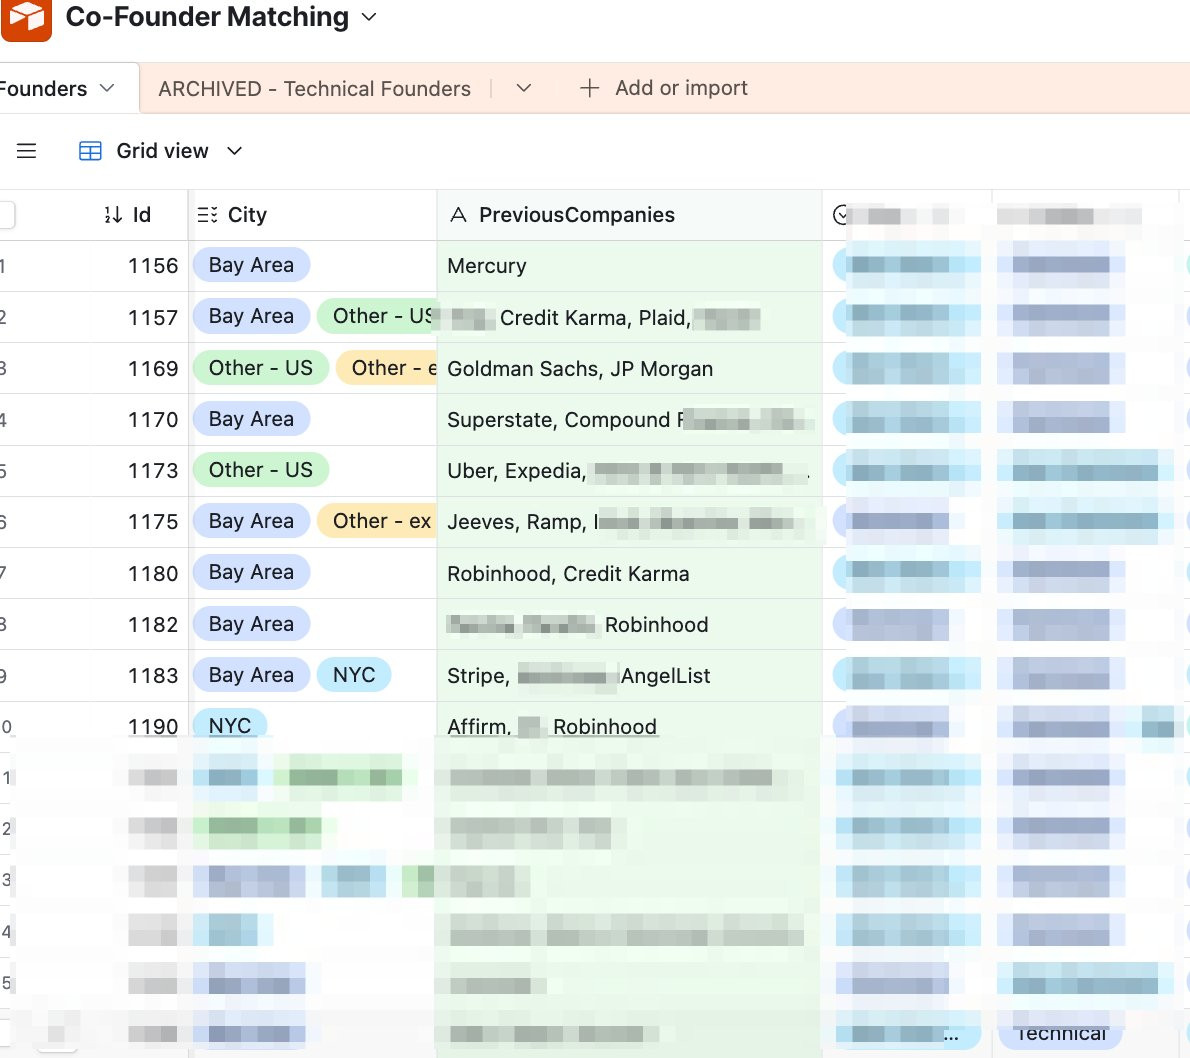Click the grid view table icon
Viewport: 1190px width, 1058px height.
pos(90,151)
